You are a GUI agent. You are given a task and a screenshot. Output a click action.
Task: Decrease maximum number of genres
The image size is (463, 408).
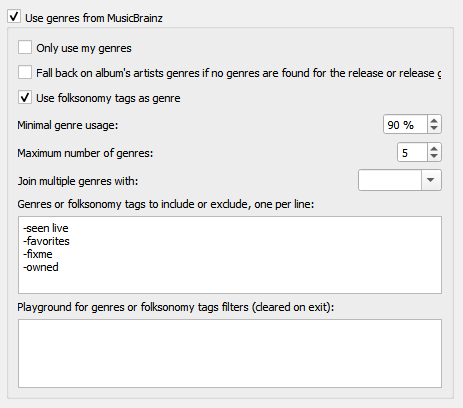point(434,156)
